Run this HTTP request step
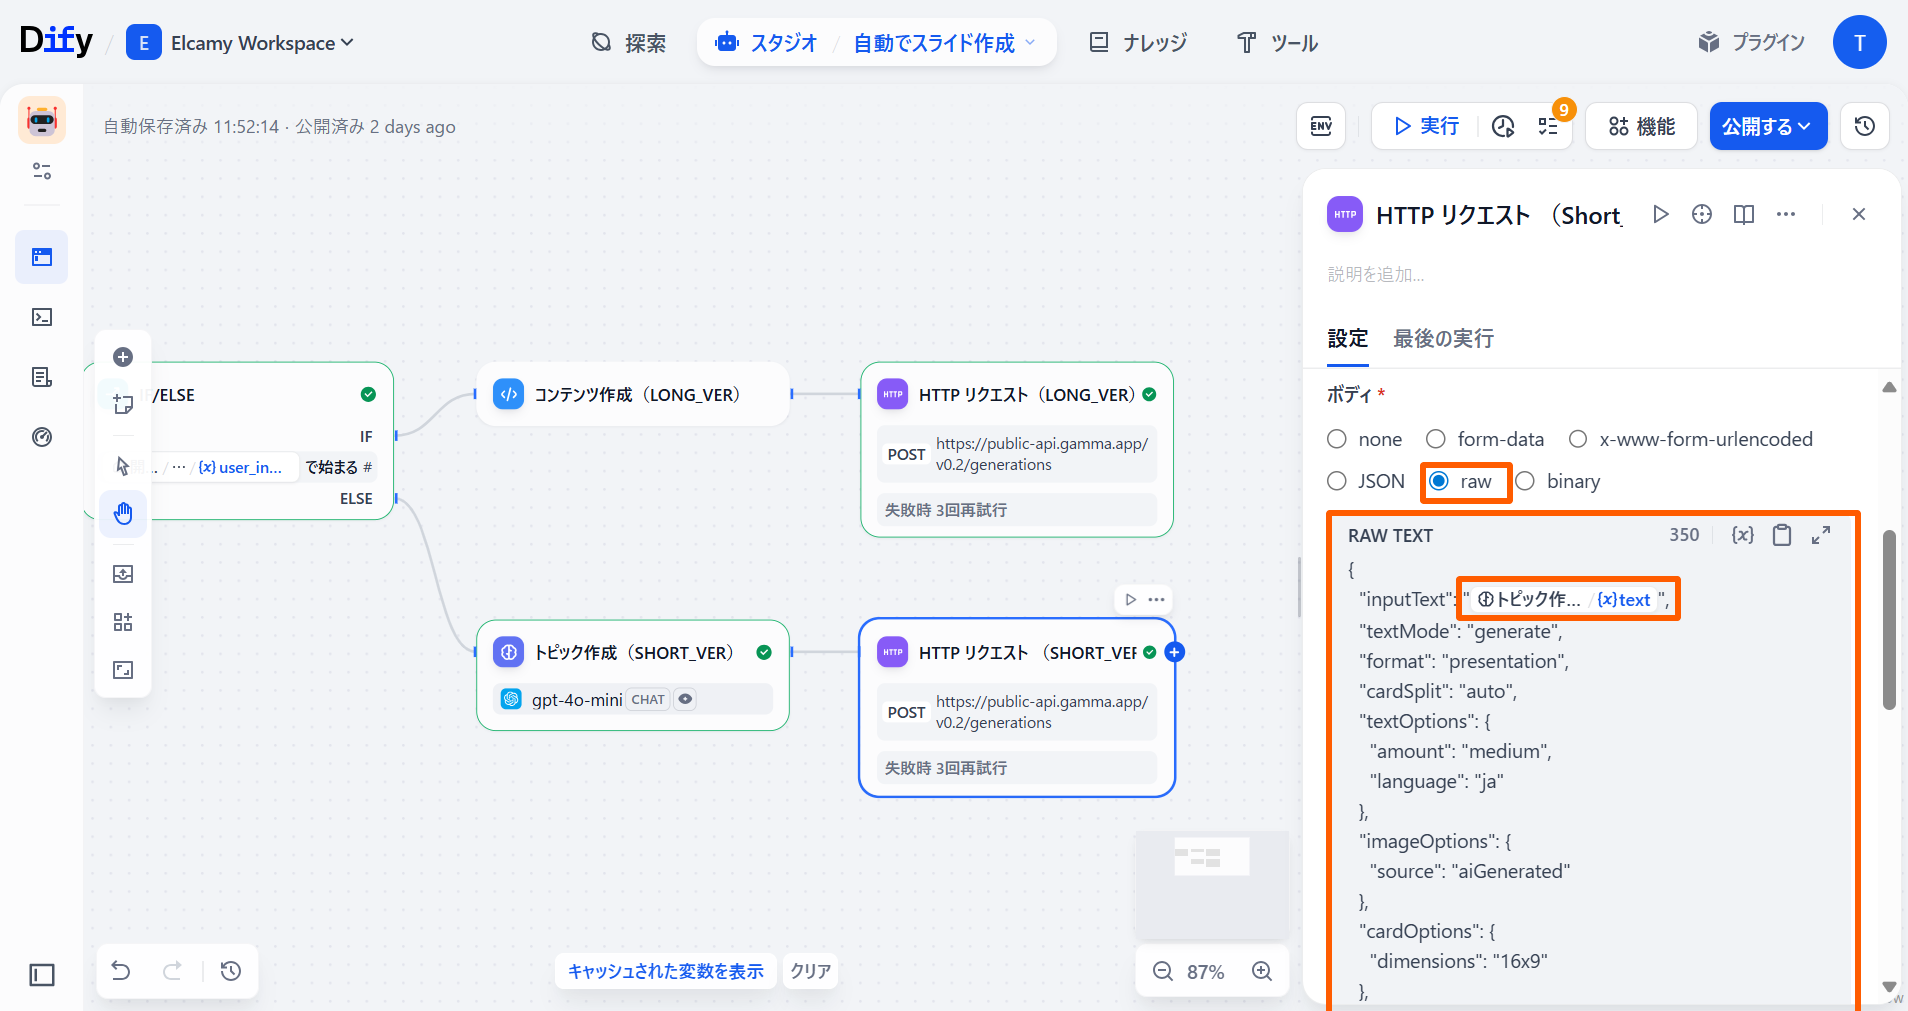The height and width of the screenshot is (1011, 1908). pos(1661,214)
